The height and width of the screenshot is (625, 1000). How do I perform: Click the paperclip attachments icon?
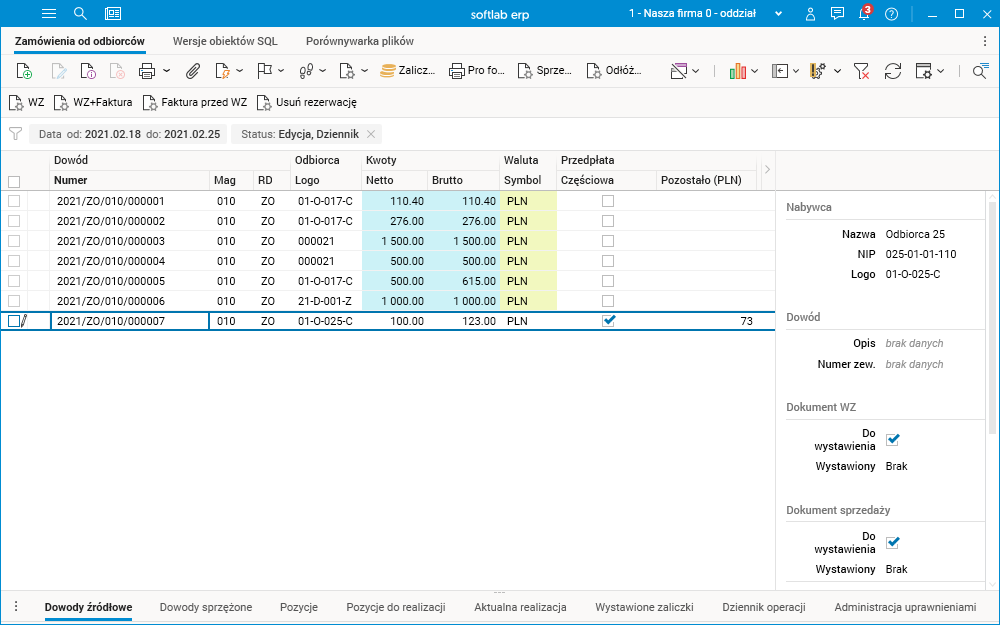pyautogui.click(x=193, y=71)
